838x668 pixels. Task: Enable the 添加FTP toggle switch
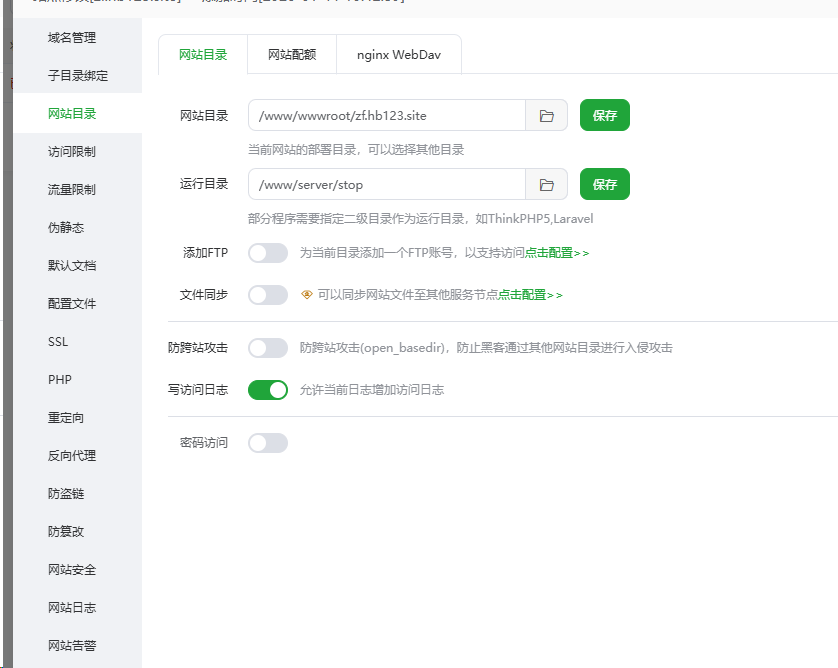point(268,253)
